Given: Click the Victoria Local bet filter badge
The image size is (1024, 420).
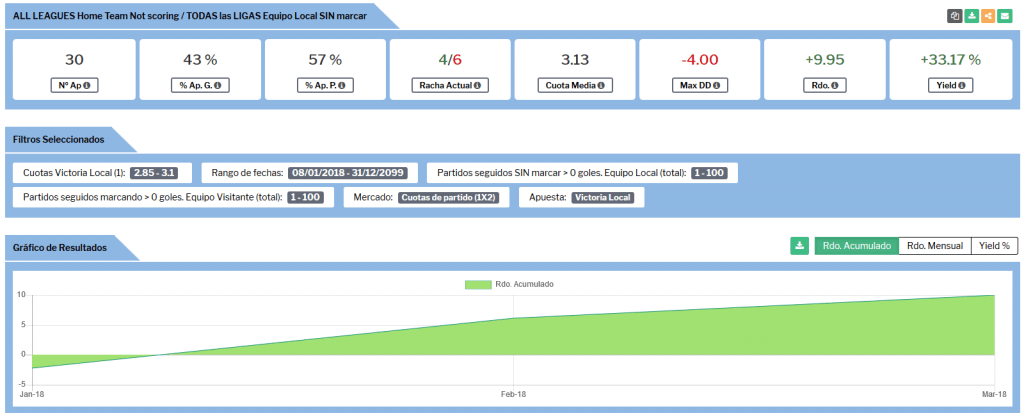Looking at the screenshot, I should point(604,198).
